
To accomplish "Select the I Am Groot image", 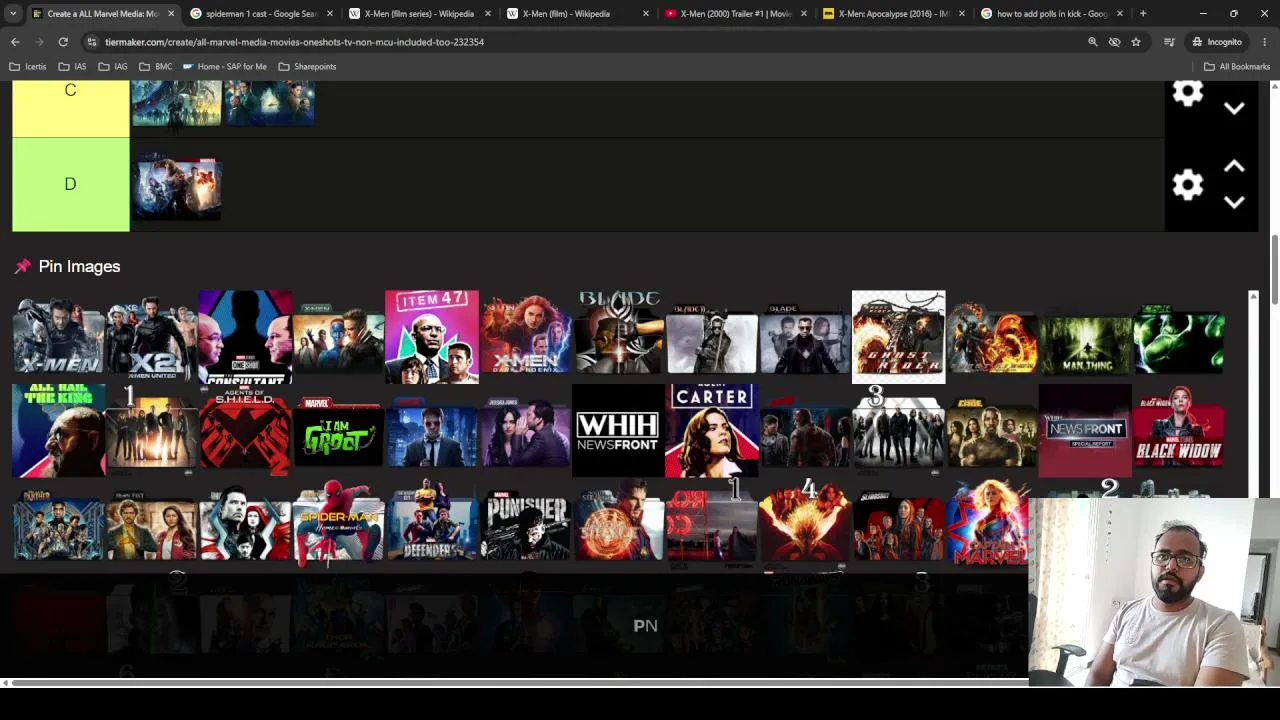I will tap(338, 430).
